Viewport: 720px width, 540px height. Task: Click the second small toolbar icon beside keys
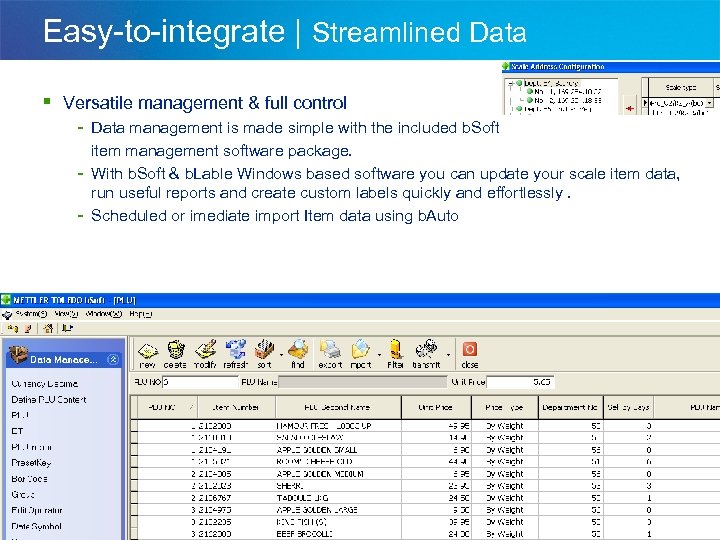(x=28, y=328)
